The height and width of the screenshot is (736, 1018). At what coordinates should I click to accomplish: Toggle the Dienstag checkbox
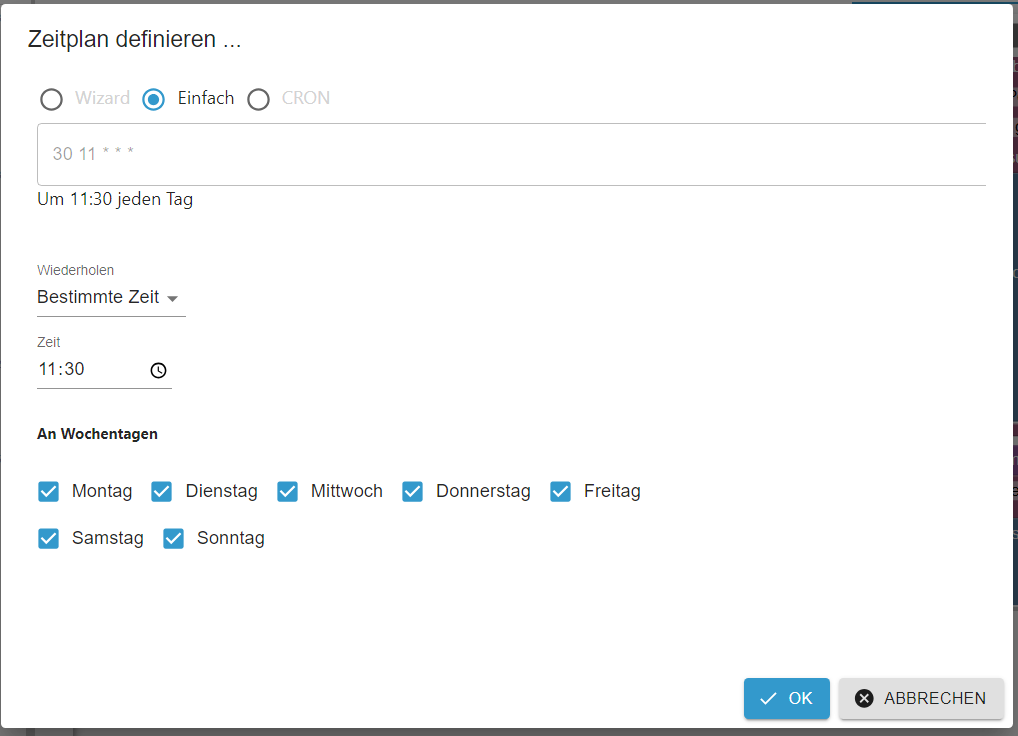coord(162,492)
